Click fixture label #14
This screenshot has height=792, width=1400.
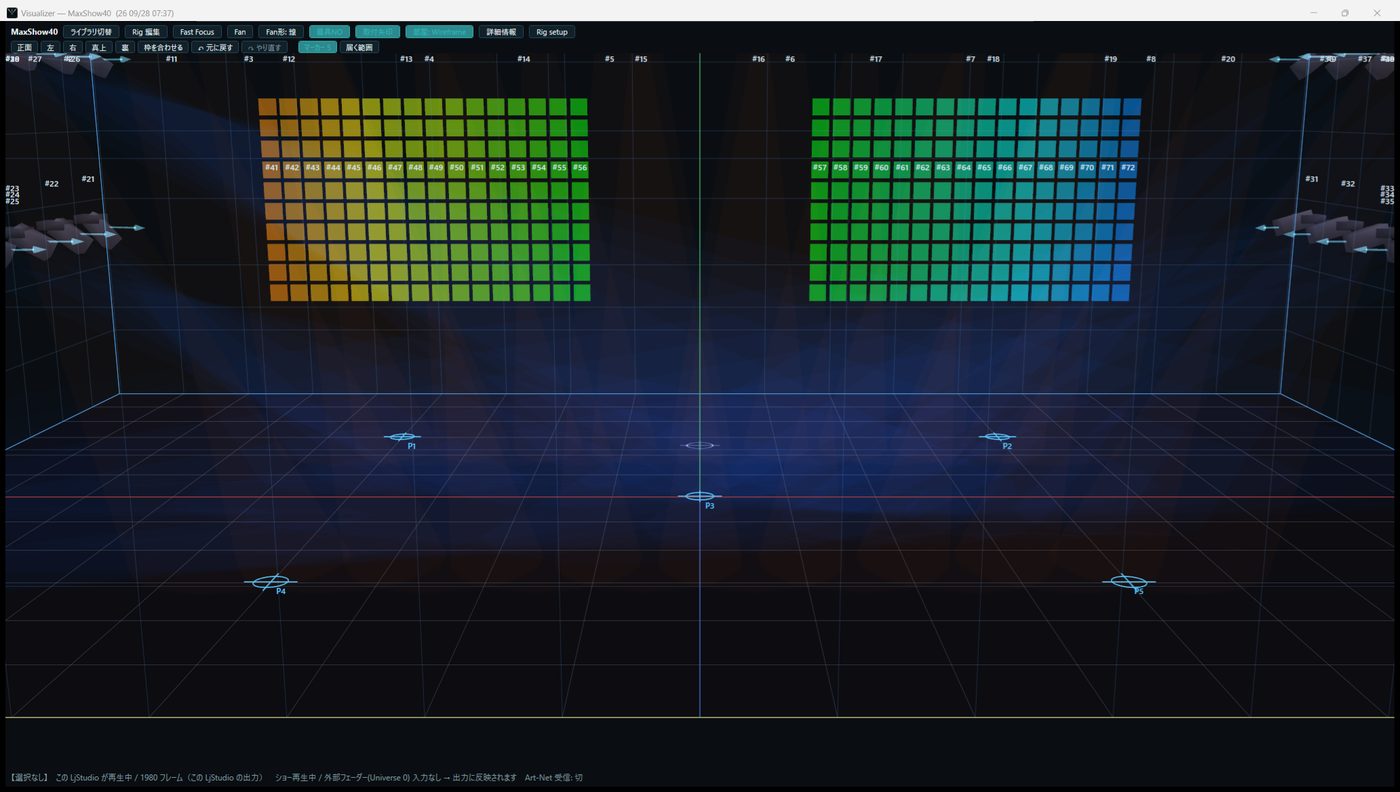[523, 59]
